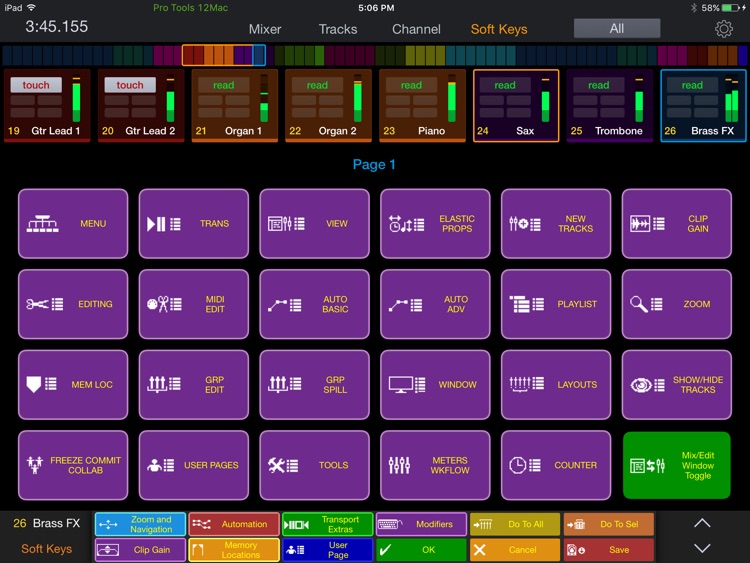Viewport: 750px width, 563px height.
Task: Switch to the Mixer tab
Action: 265,29
